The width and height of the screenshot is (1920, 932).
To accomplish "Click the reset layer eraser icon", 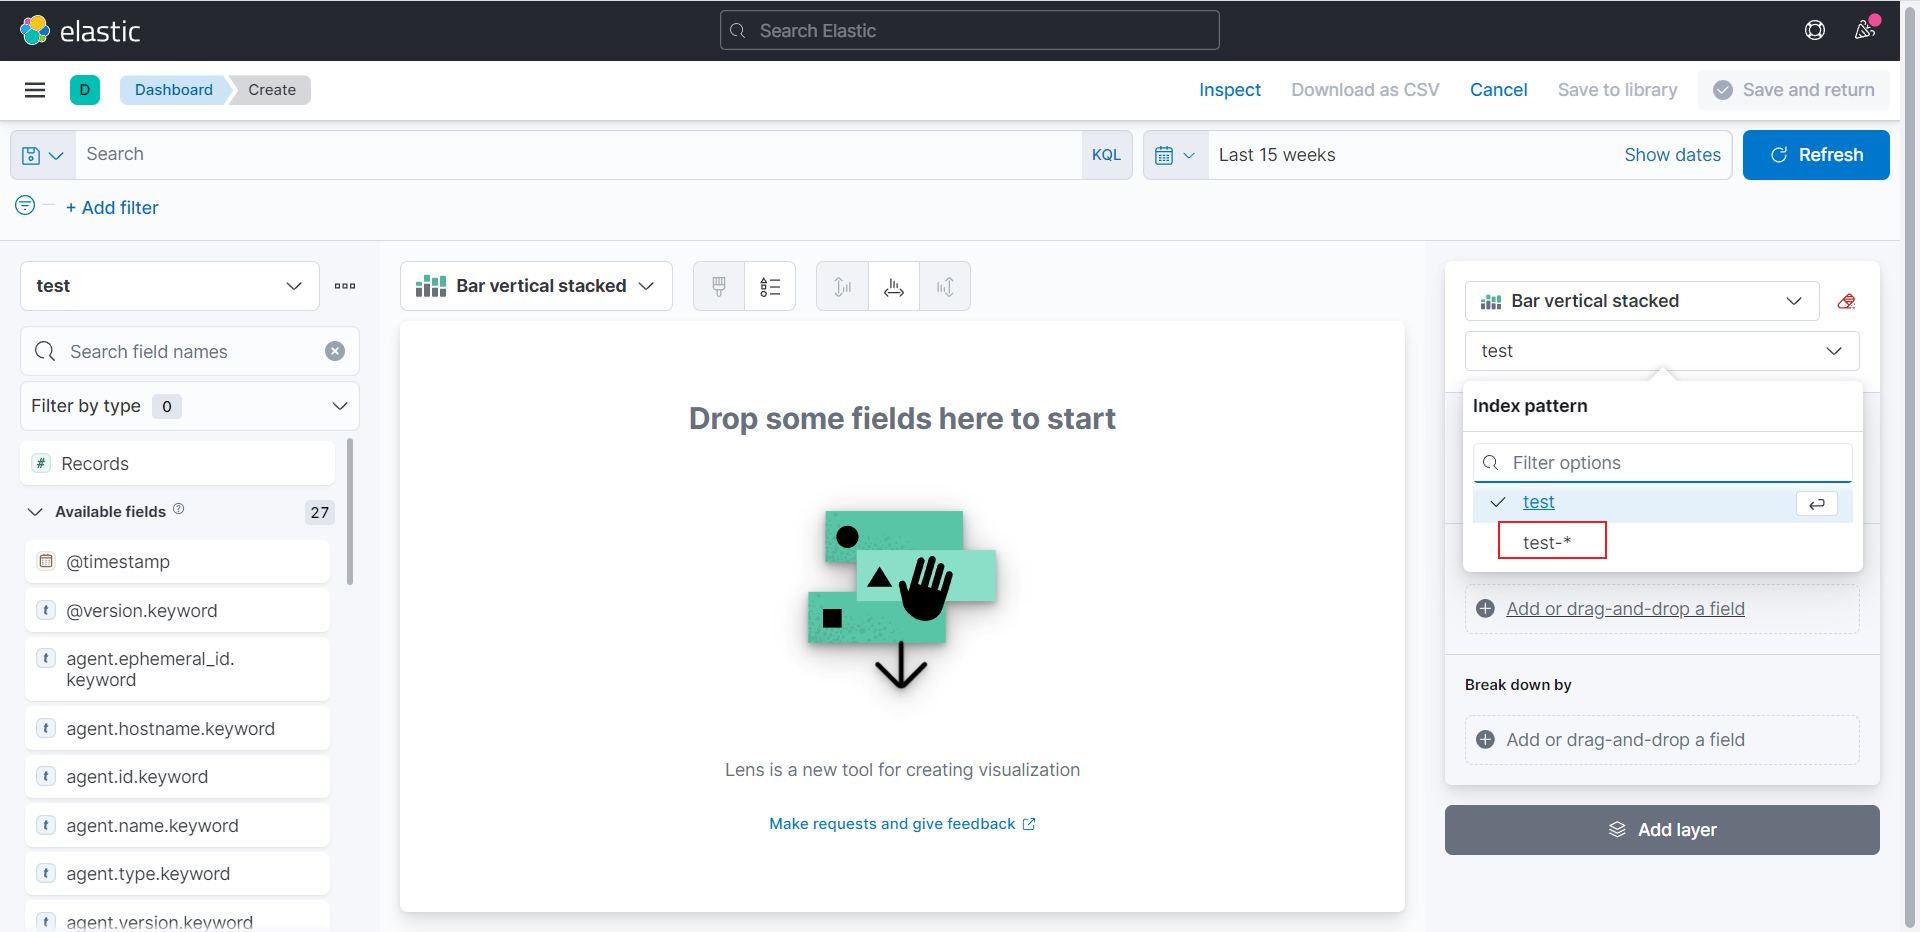I will point(1847,301).
